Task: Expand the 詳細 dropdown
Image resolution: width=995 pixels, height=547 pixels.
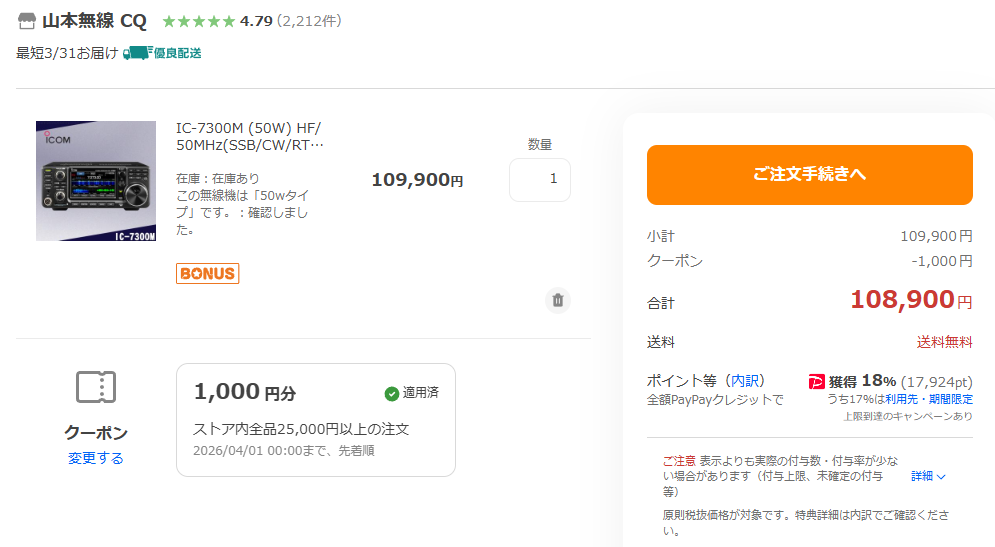Action: (928, 477)
